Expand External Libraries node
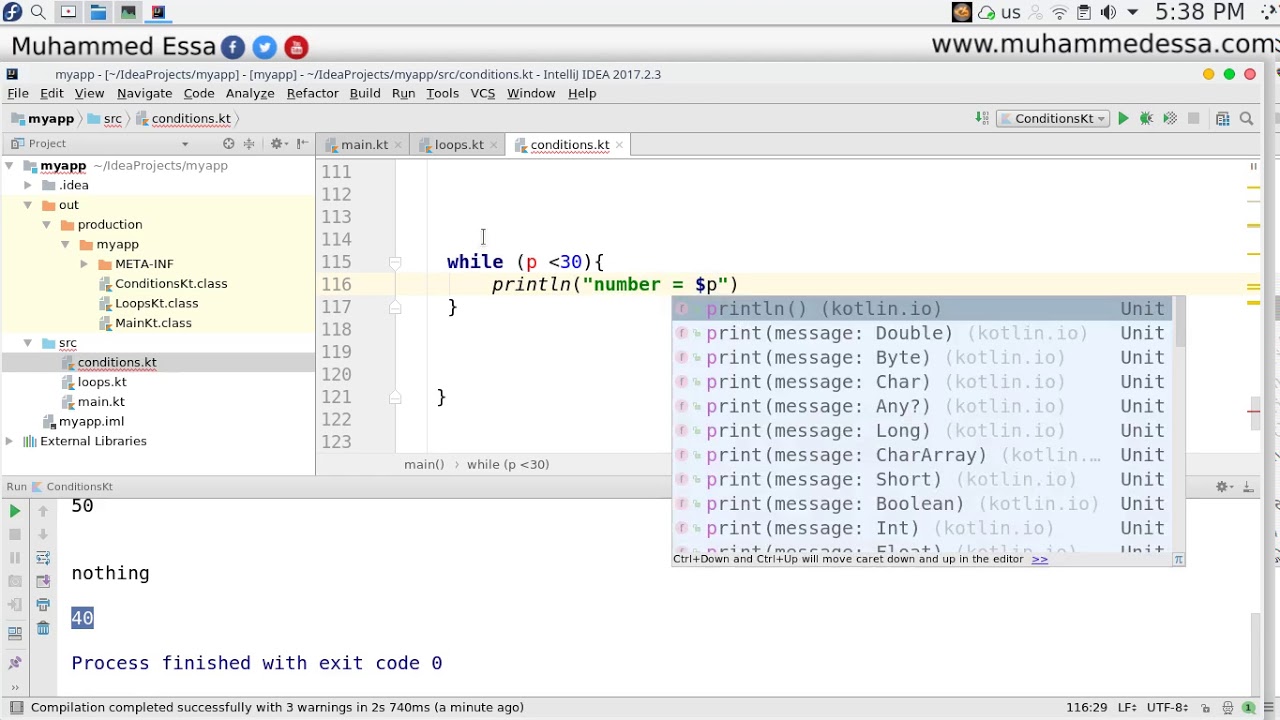This screenshot has height=720, width=1280. pos(9,441)
